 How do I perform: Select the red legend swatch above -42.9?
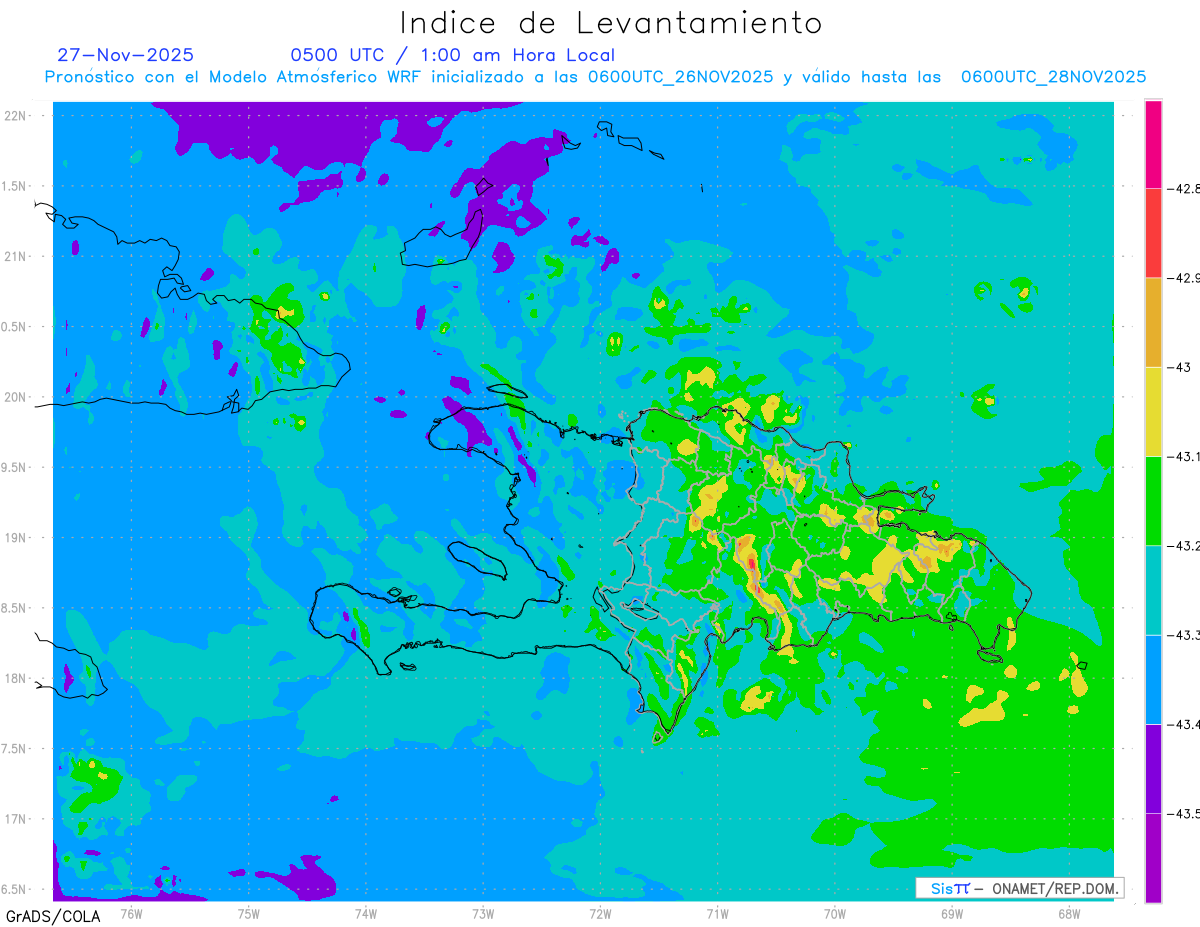pyautogui.click(x=1153, y=233)
